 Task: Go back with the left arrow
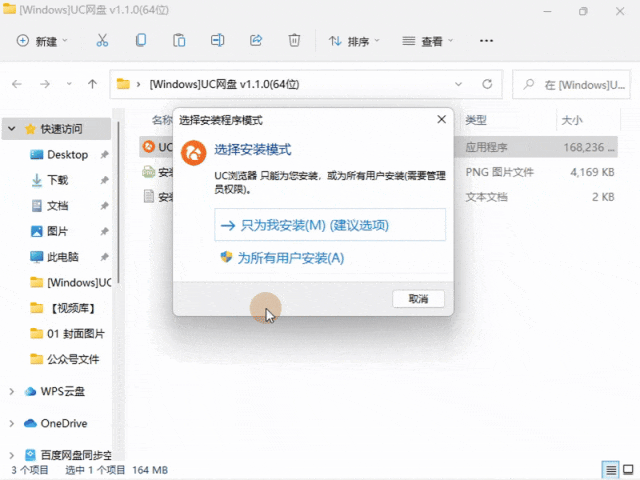click(x=17, y=84)
